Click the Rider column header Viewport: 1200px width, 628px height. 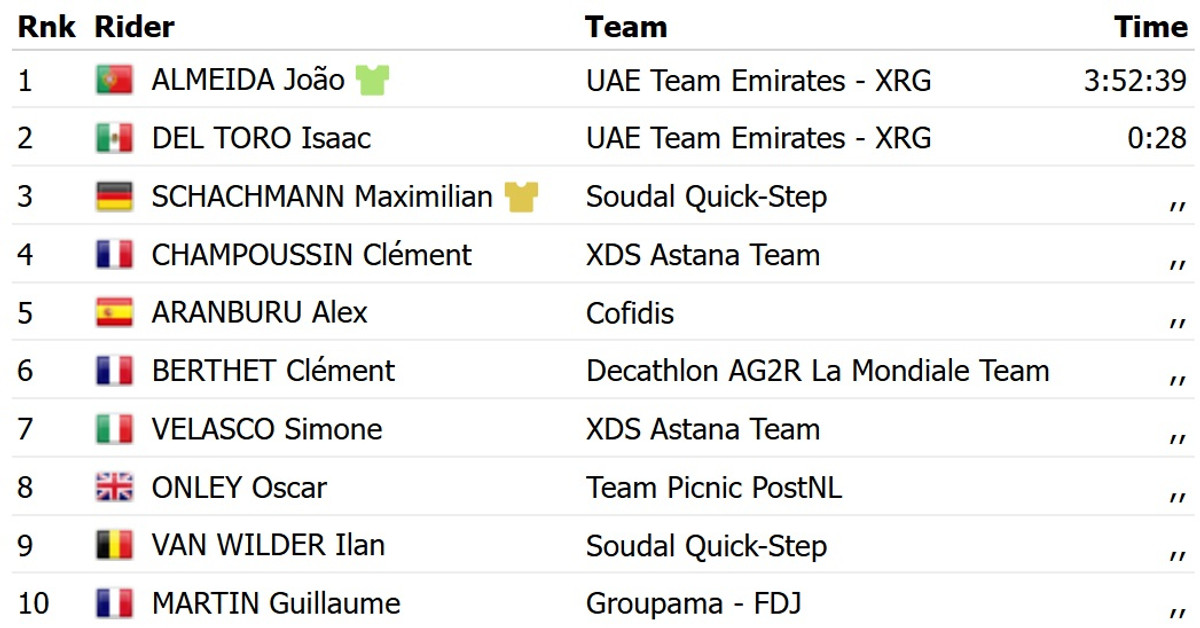pyautogui.click(x=134, y=27)
